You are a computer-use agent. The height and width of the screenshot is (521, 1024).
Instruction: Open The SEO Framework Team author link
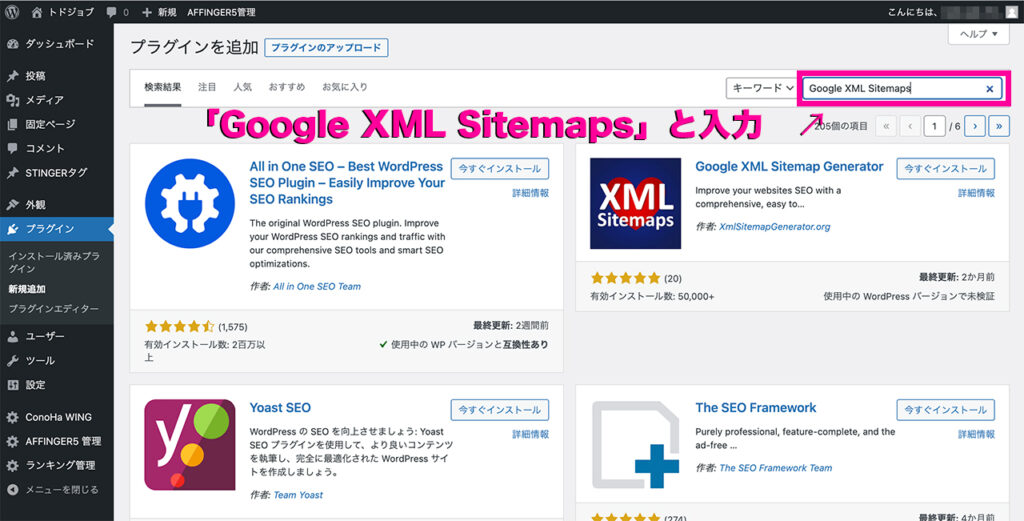coord(776,468)
